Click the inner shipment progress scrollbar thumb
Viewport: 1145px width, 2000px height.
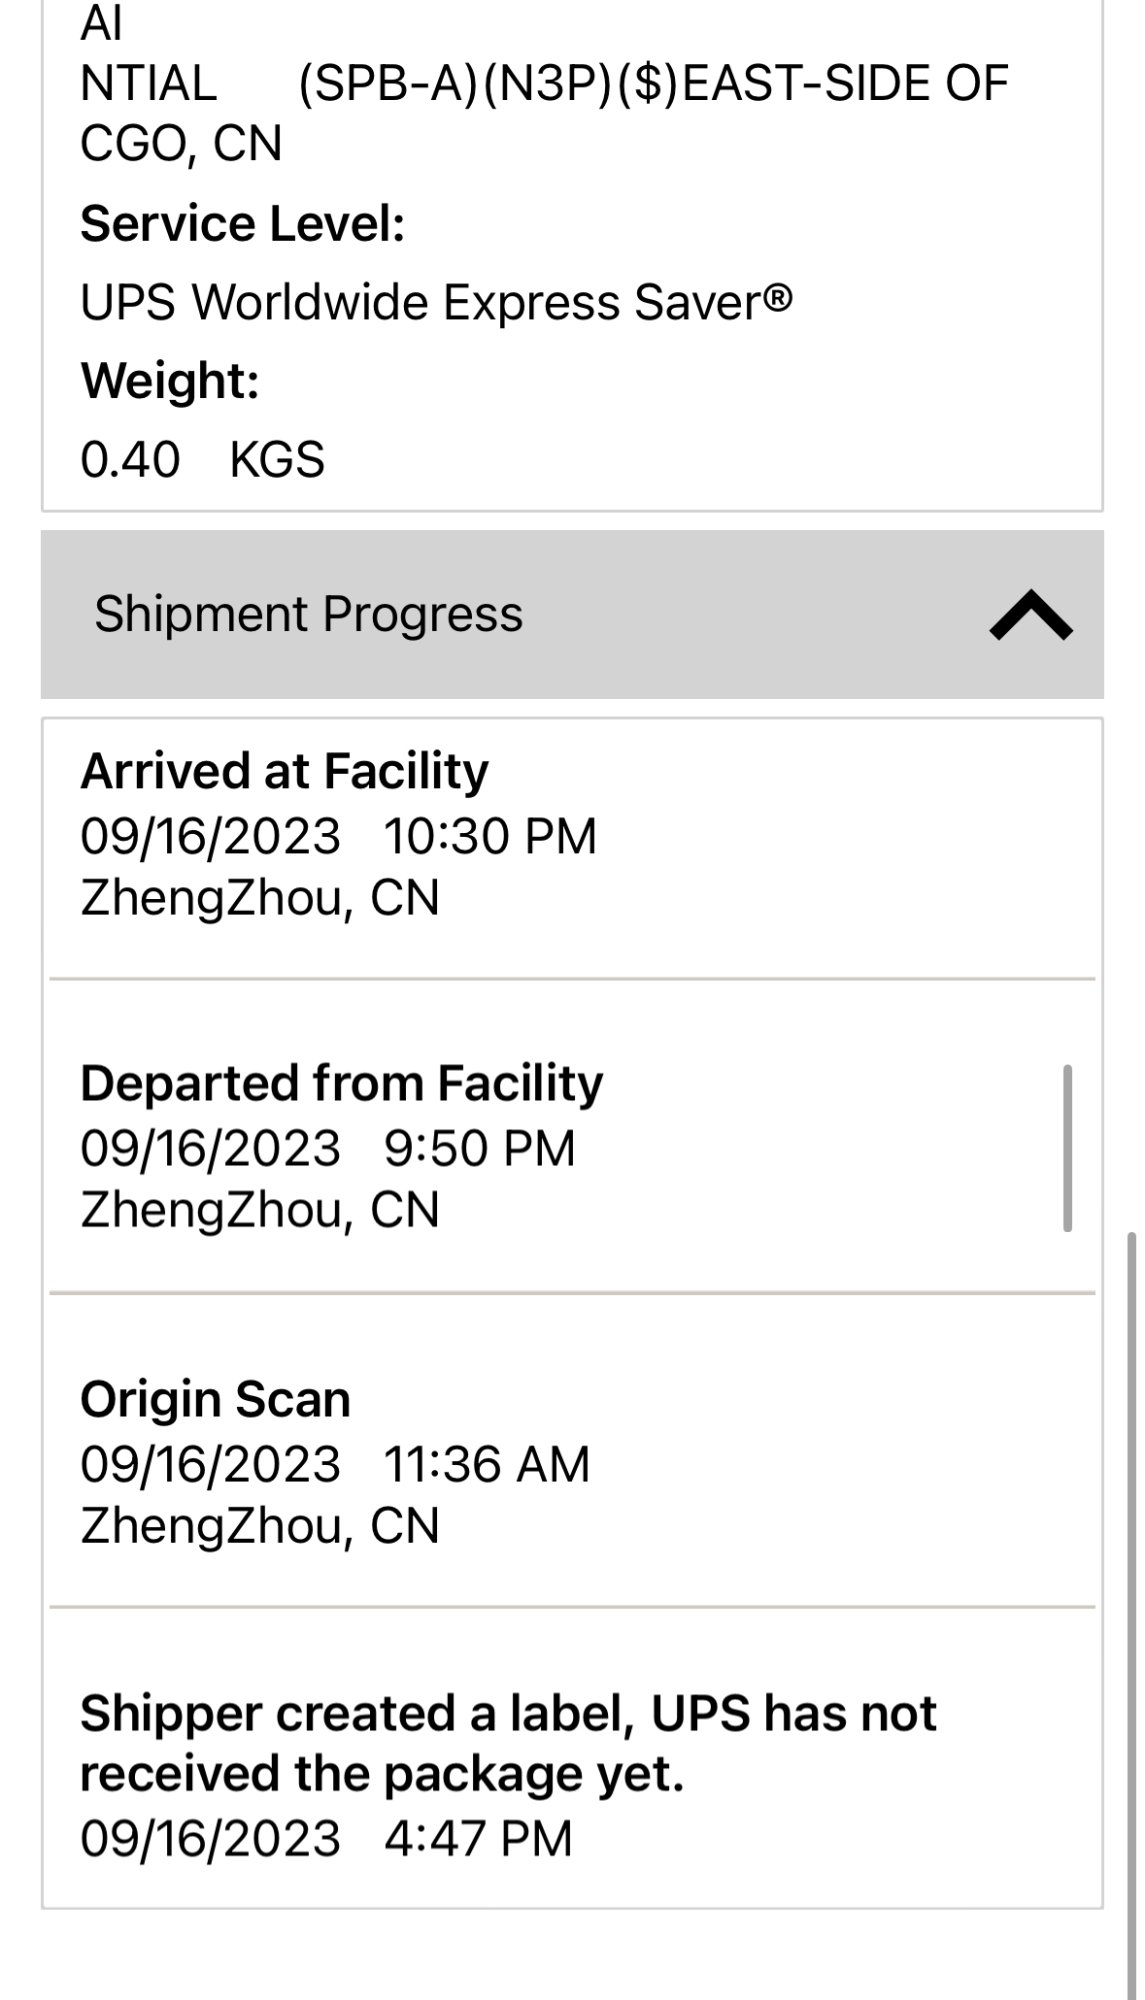coord(1067,1148)
